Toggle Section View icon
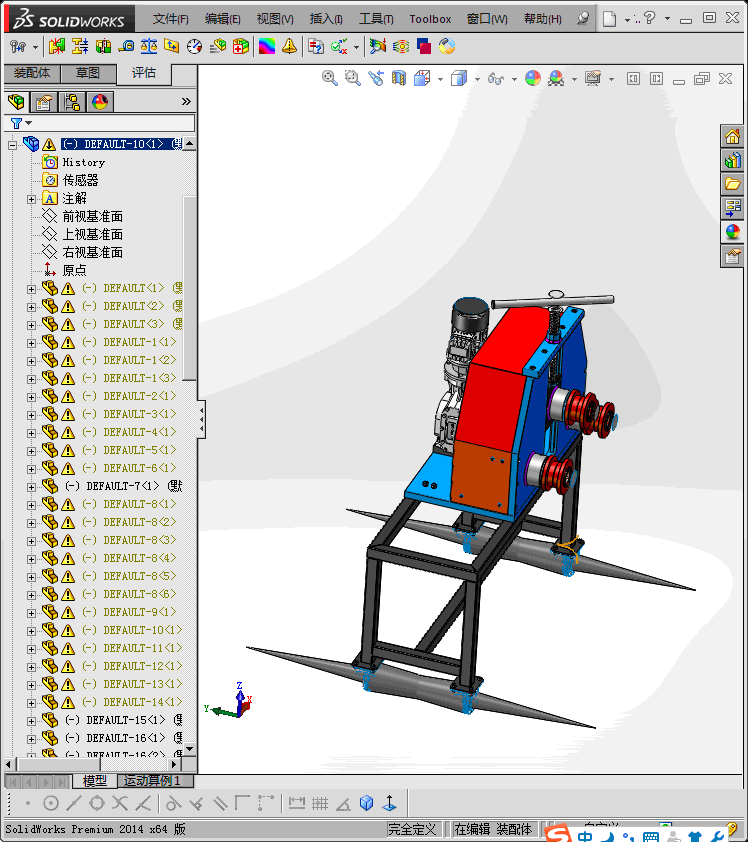The image size is (748, 842). pyautogui.click(x=399, y=78)
